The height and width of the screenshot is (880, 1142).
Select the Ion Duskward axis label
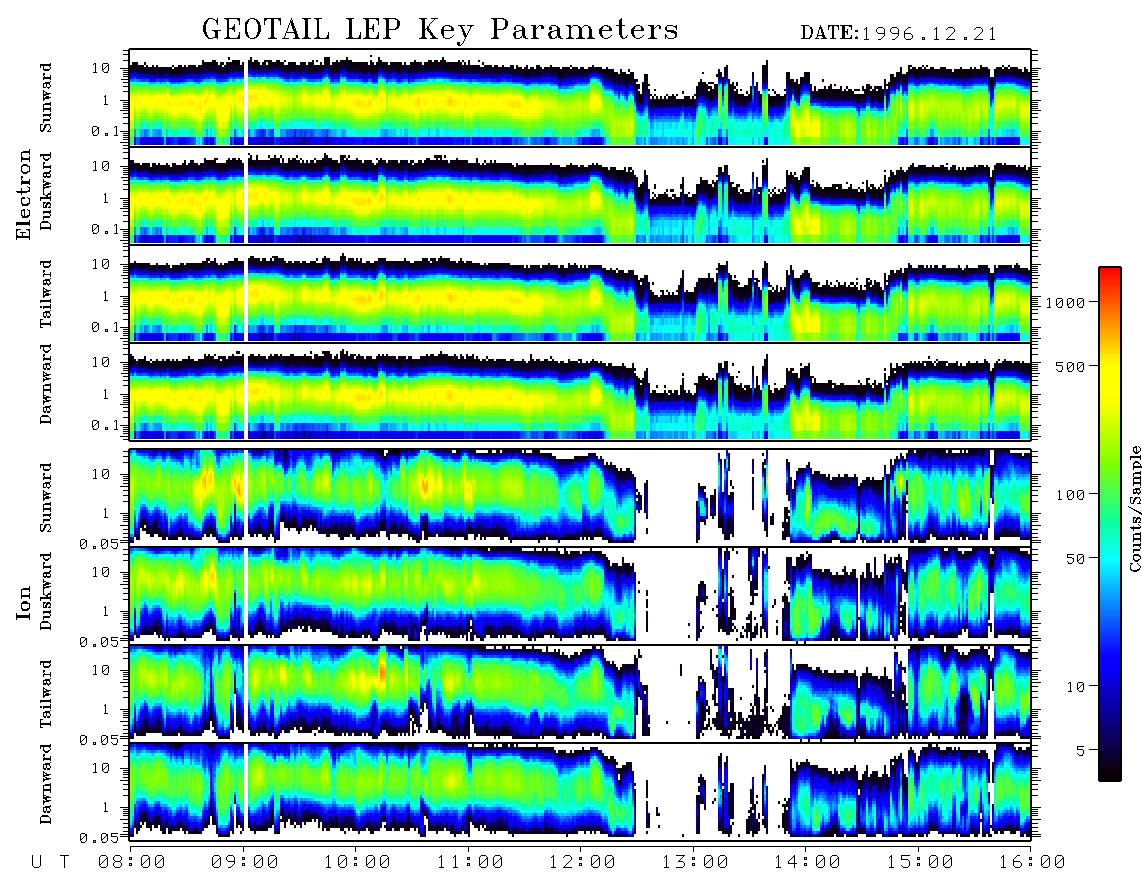point(46,591)
